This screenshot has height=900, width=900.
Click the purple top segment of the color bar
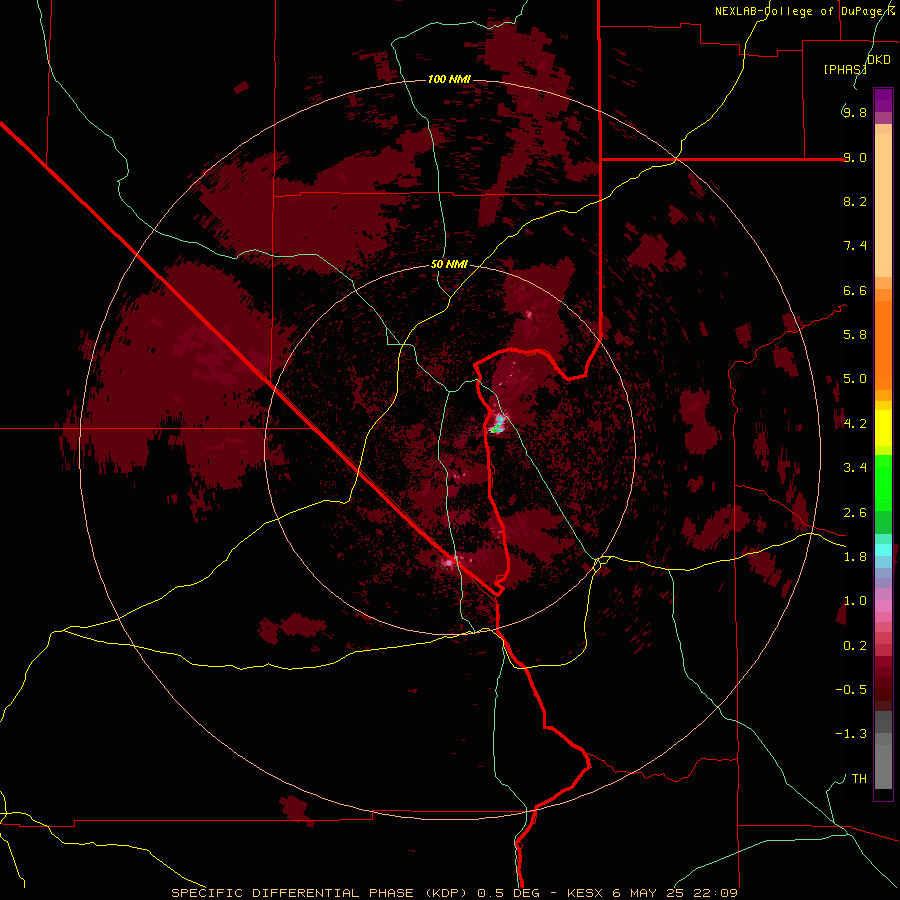pos(883,100)
